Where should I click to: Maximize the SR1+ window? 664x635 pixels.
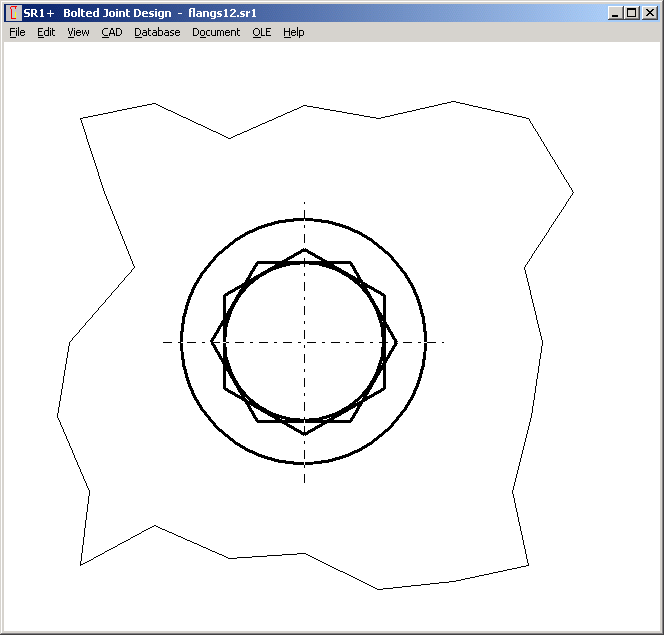point(631,13)
